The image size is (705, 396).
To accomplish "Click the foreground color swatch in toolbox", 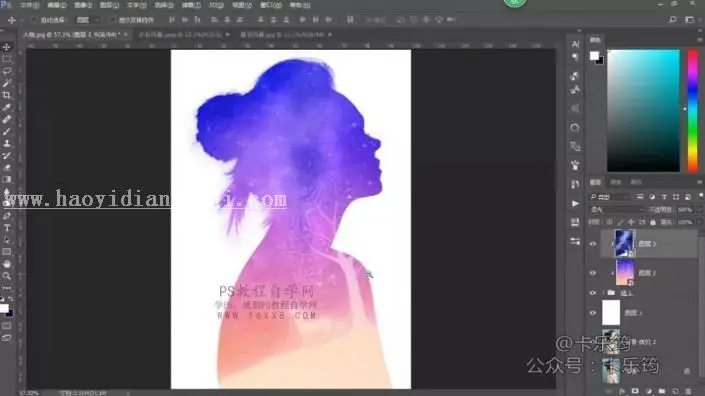I will pos(4,308).
